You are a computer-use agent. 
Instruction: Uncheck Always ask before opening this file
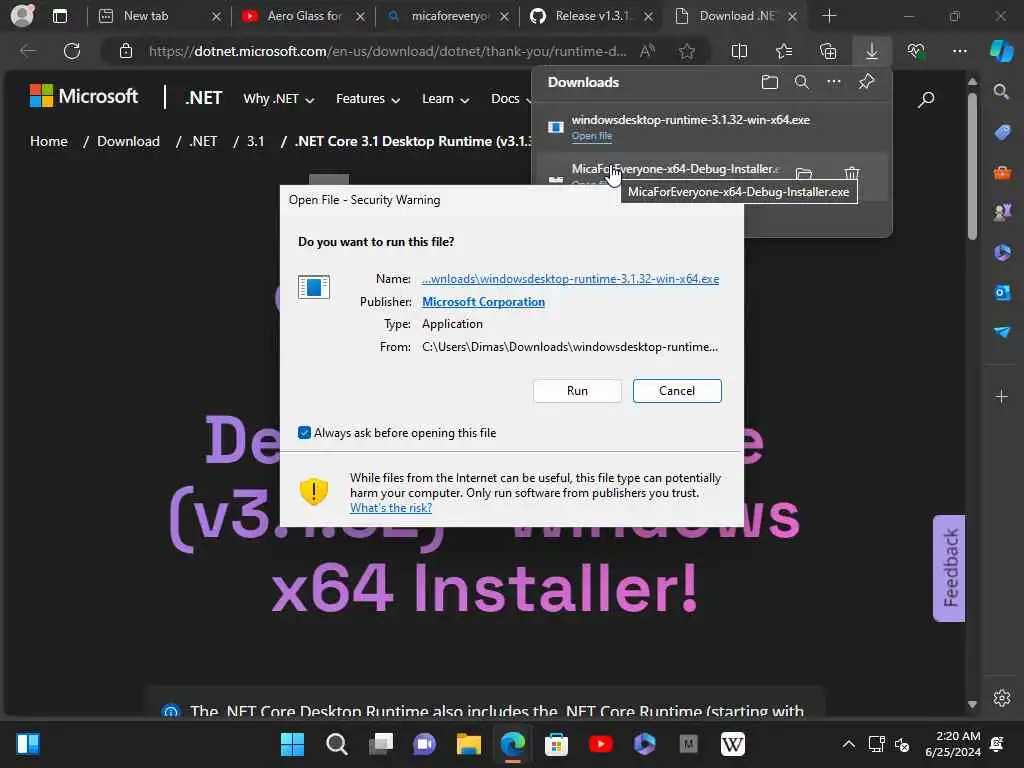[x=304, y=432]
